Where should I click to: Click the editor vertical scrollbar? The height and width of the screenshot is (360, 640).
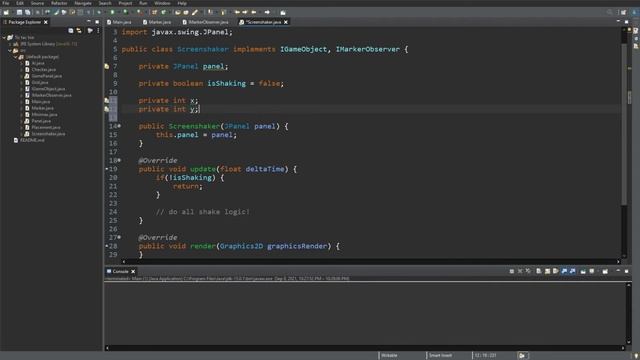(x=624, y=123)
